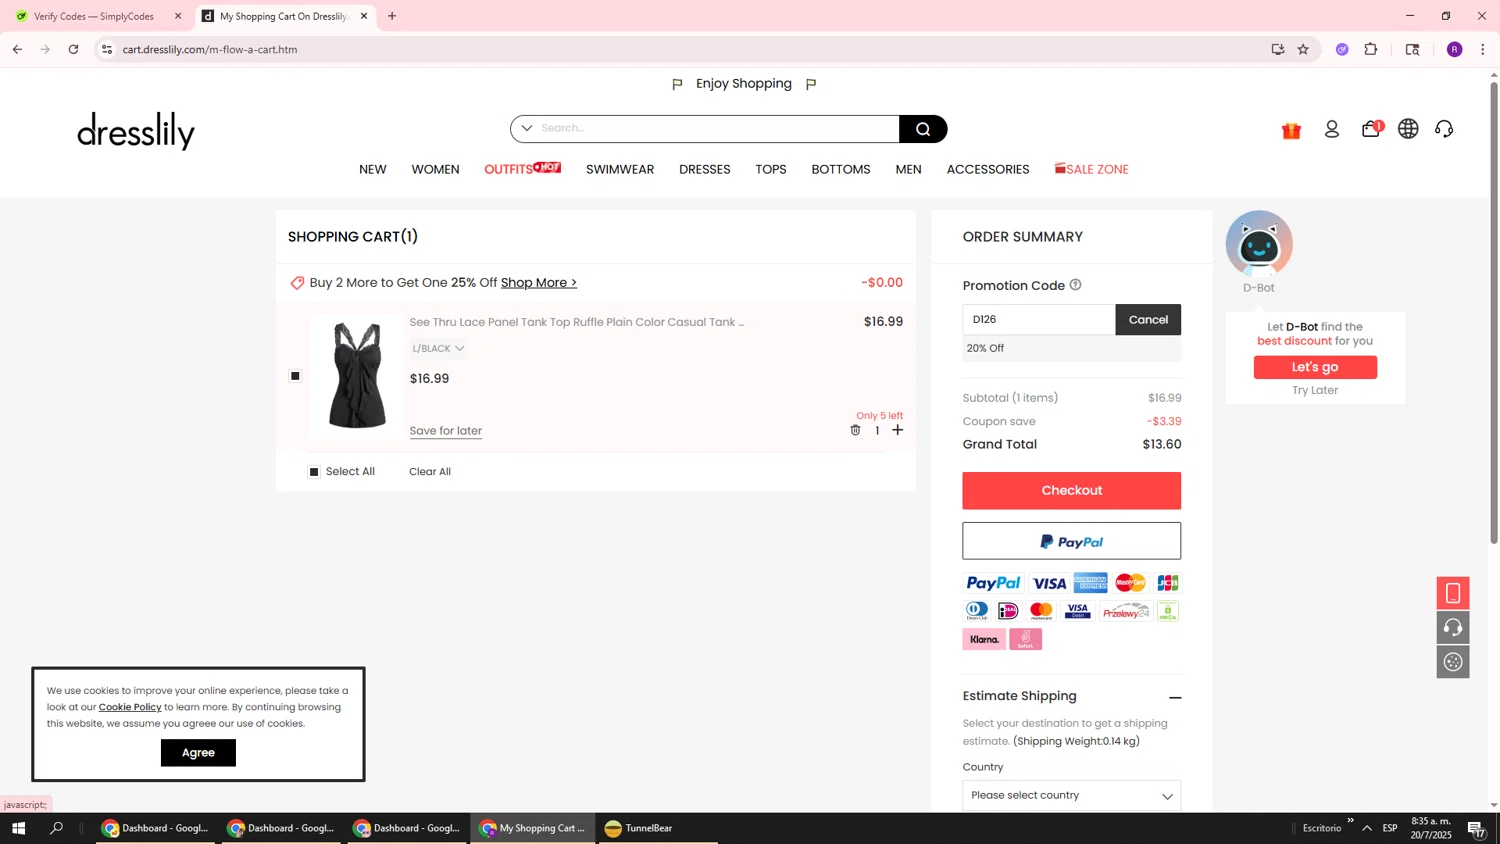Open the tank top product title link
Screen dimensions: 1500x844
pos(577,322)
